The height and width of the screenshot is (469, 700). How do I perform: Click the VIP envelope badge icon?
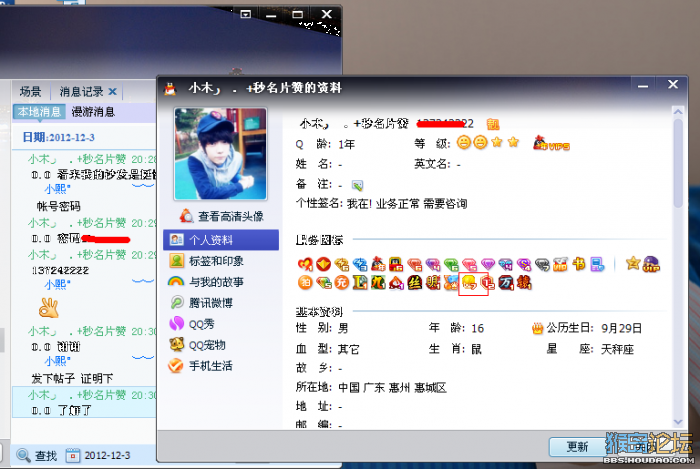point(560,264)
